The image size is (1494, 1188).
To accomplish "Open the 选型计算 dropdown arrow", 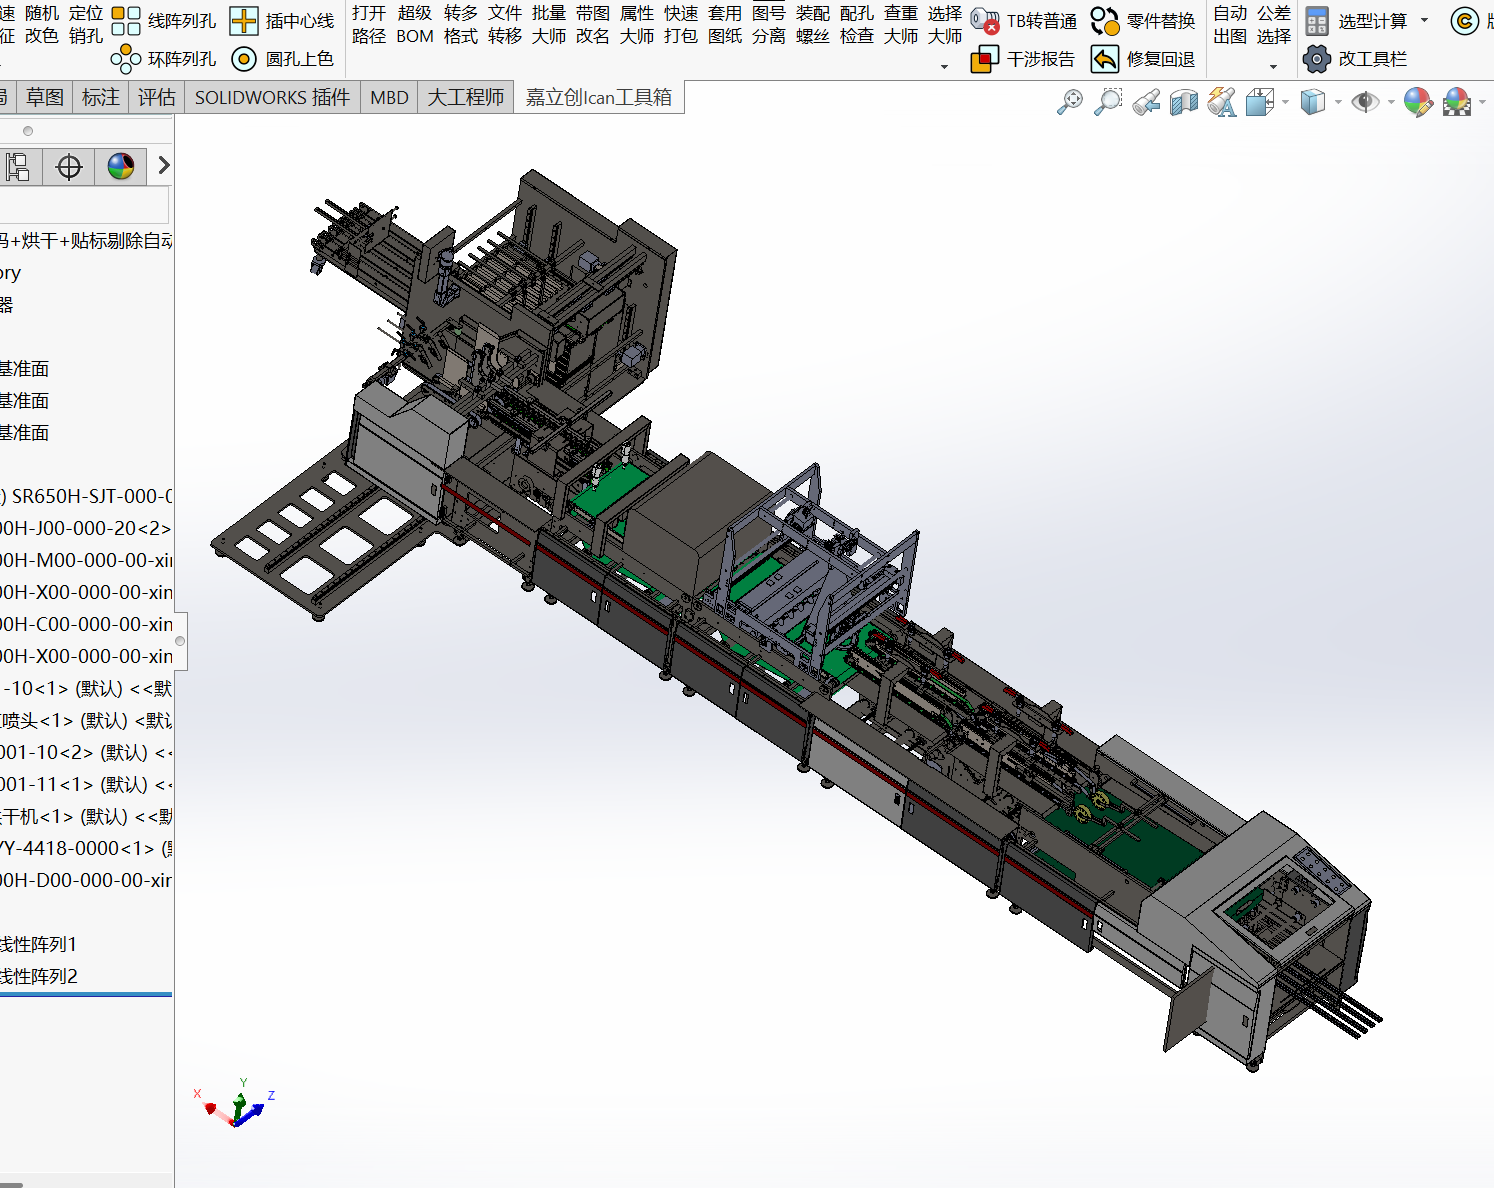I will (1425, 21).
